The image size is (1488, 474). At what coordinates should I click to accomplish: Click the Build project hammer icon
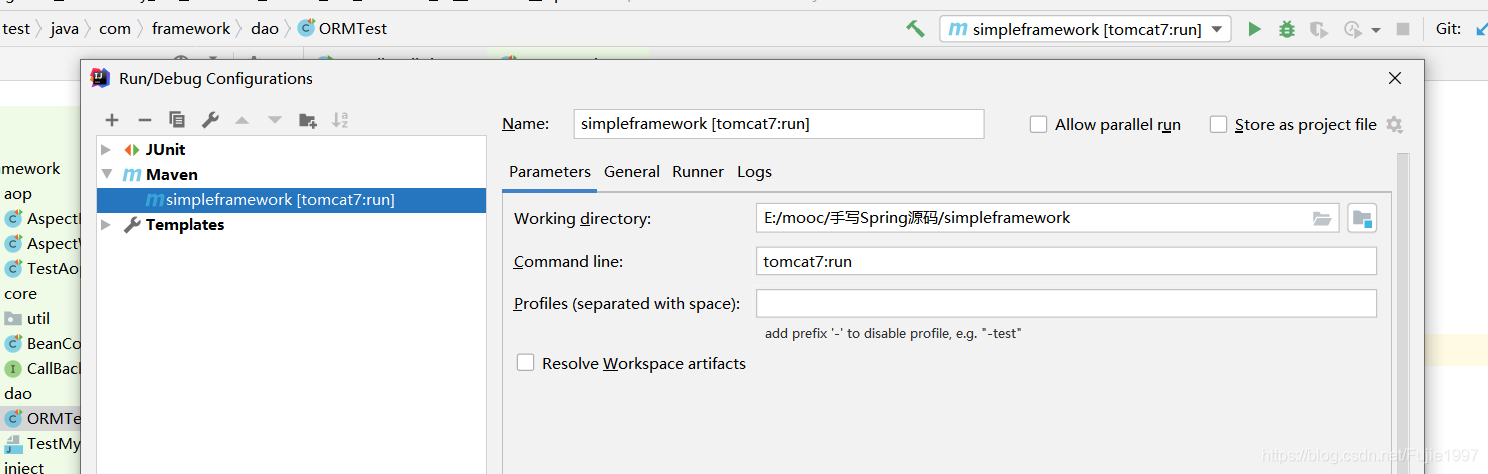tap(915, 29)
